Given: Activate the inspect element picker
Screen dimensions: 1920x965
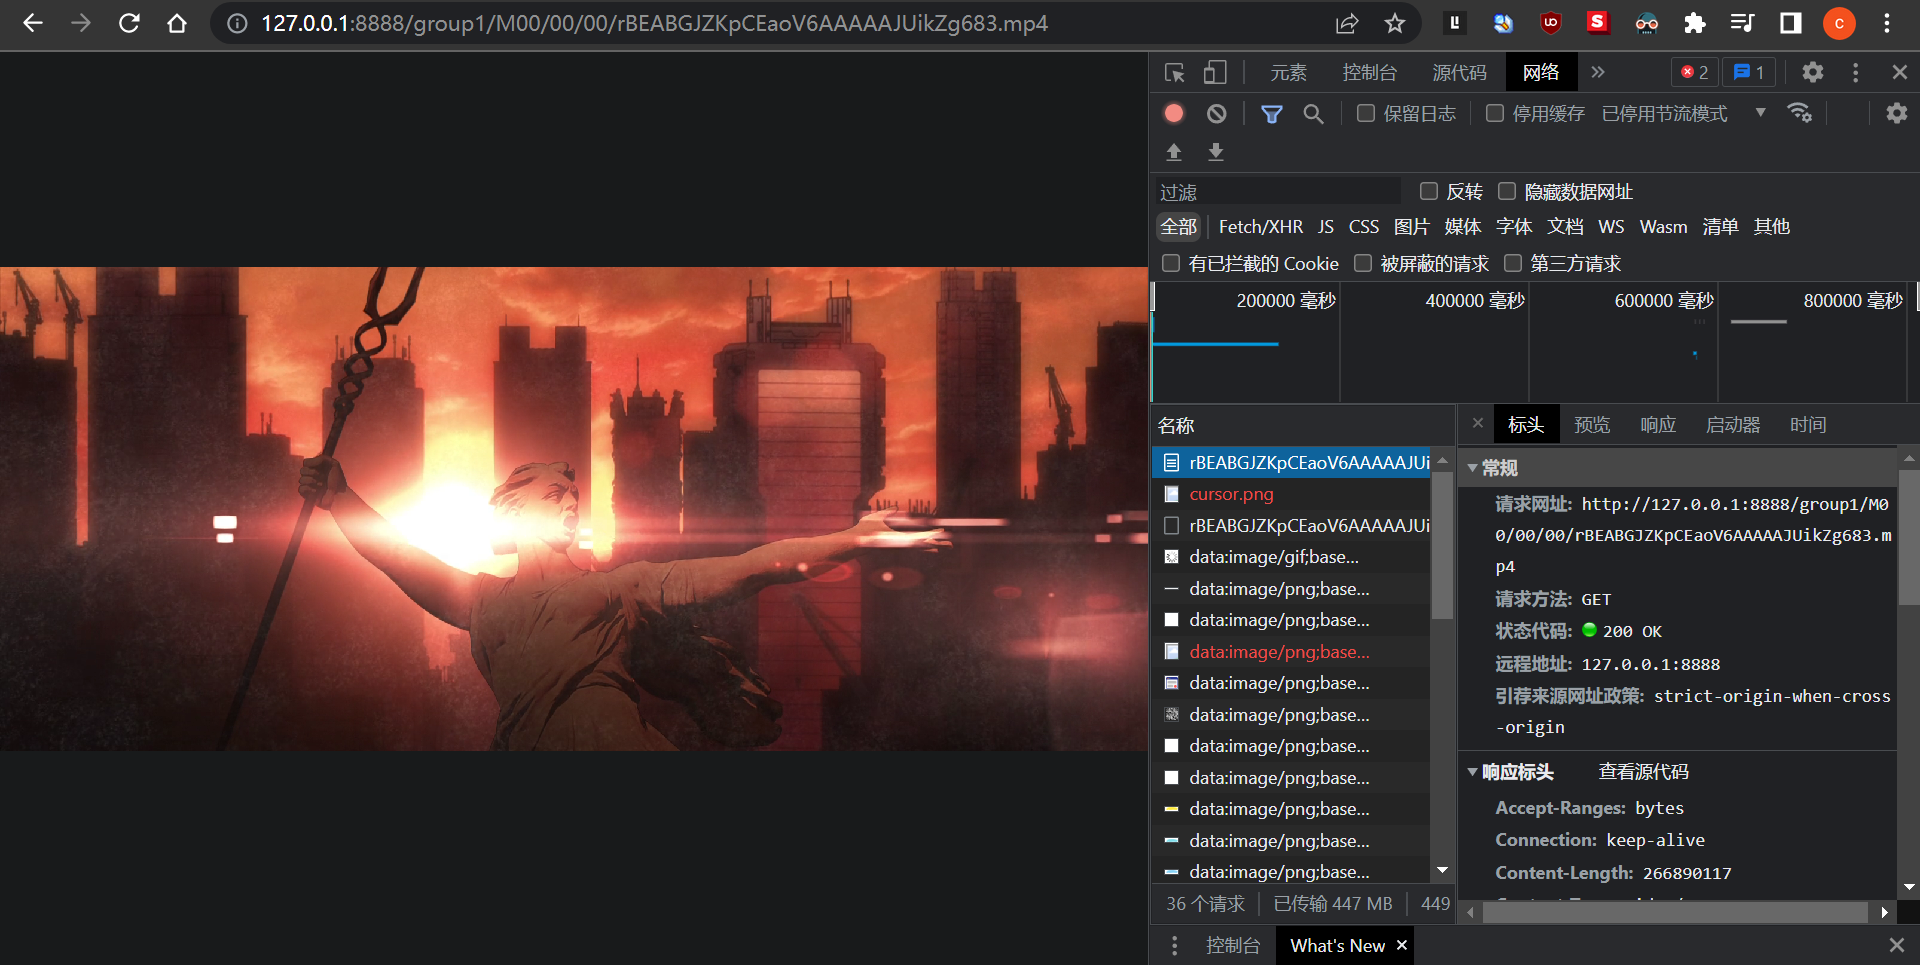Looking at the screenshot, I should click(x=1175, y=72).
